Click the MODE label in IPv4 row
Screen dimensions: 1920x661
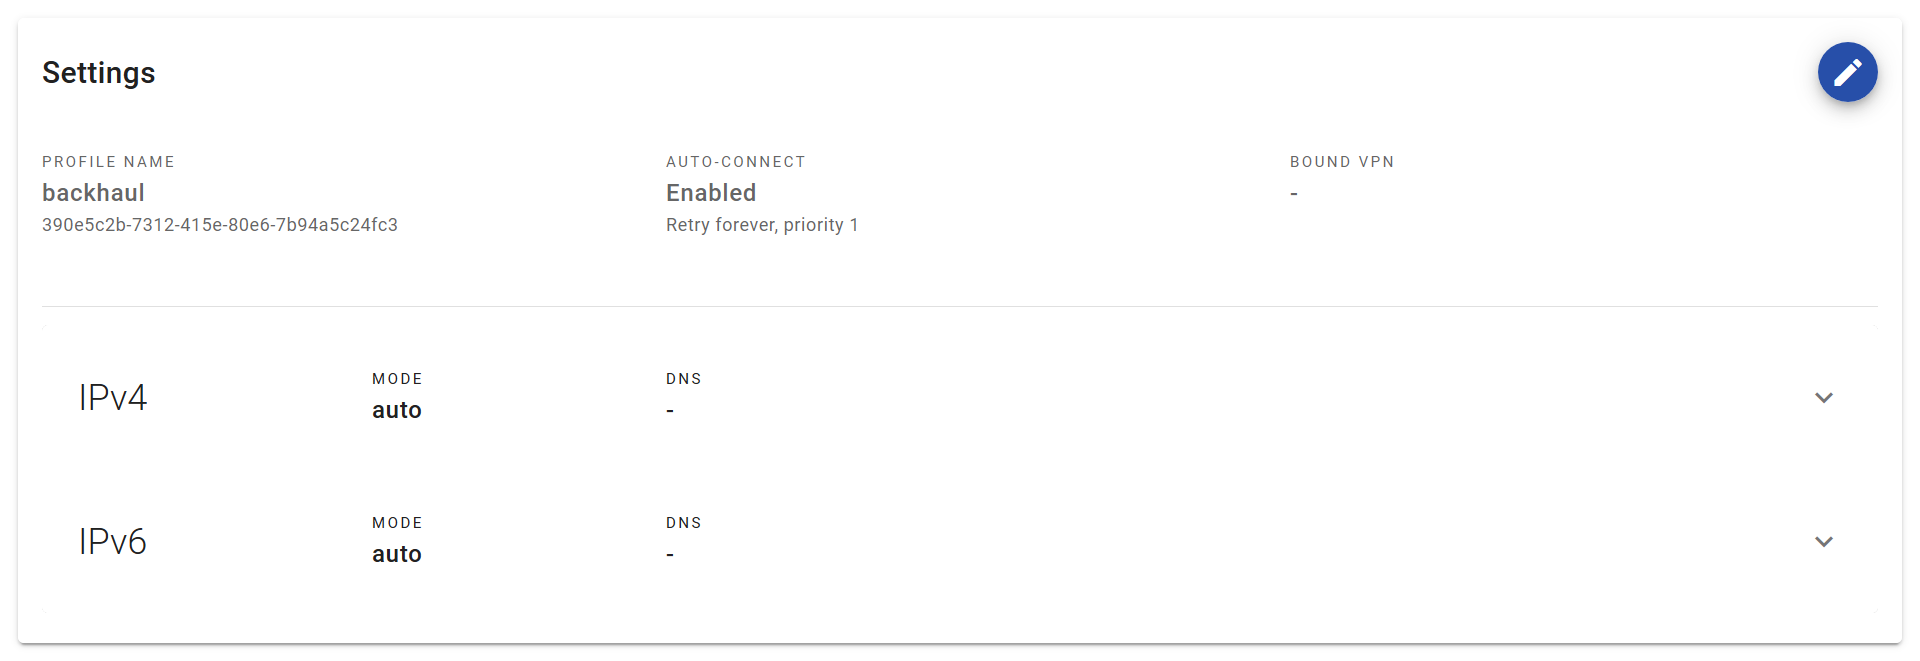[x=397, y=379]
